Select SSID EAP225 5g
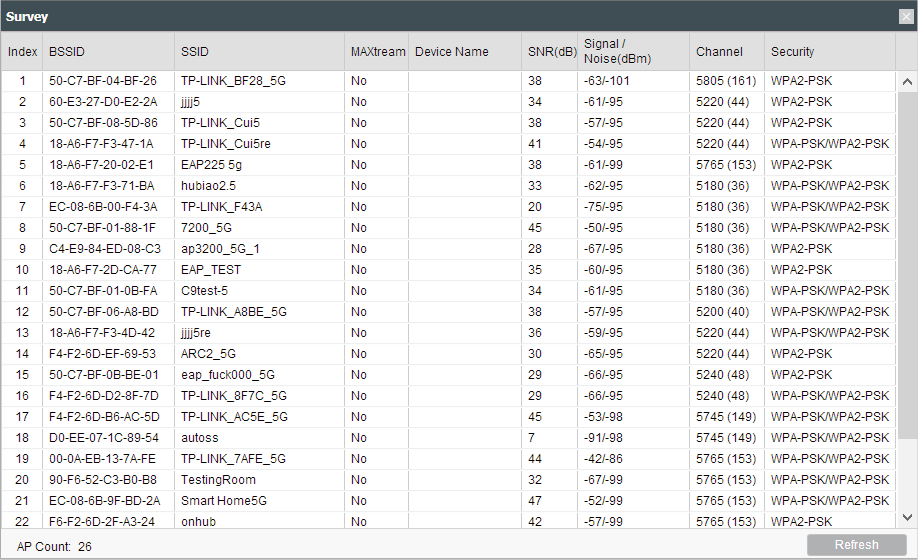The height and width of the screenshot is (560, 918). point(211,165)
